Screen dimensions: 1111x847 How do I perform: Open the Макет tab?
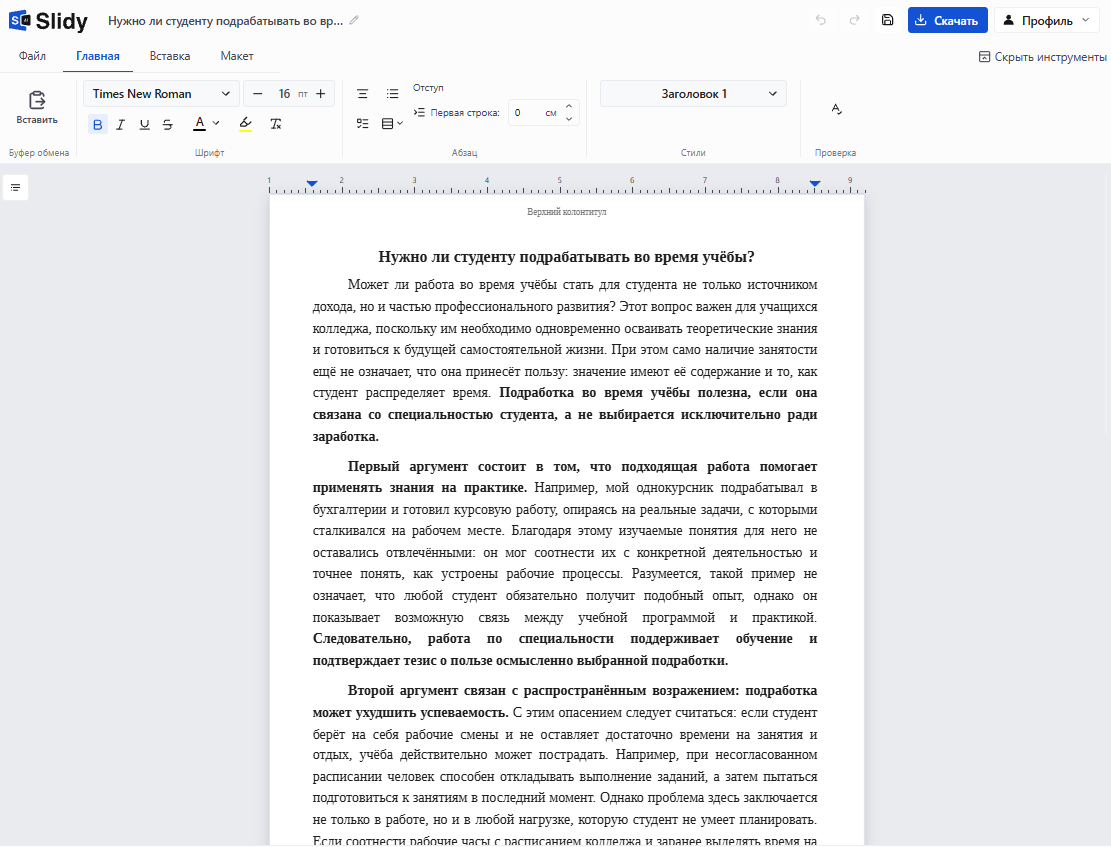pyautogui.click(x=237, y=56)
